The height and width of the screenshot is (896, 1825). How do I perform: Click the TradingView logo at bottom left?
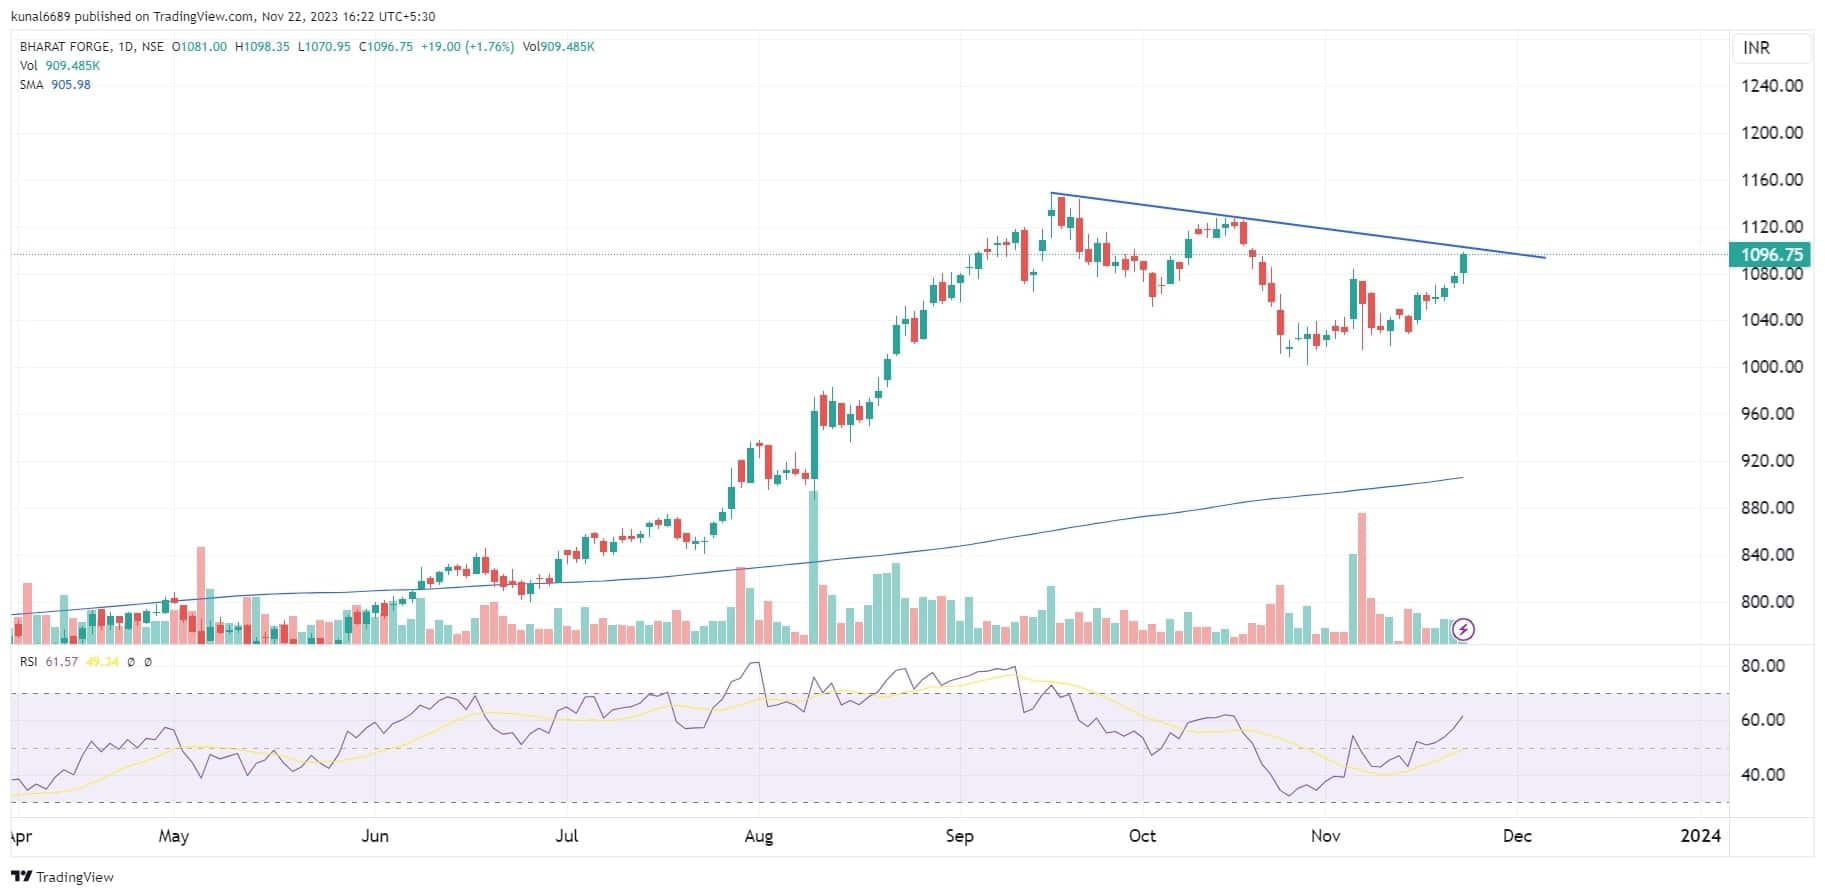point(63,877)
